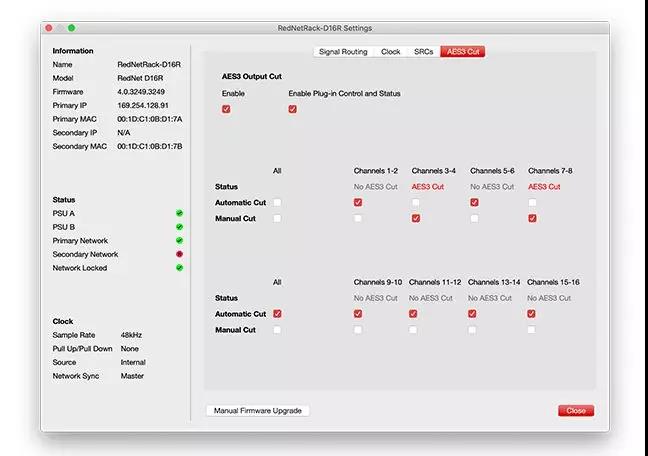
Task: Click the Channels 15-16 column header
Action: [x=553, y=282]
